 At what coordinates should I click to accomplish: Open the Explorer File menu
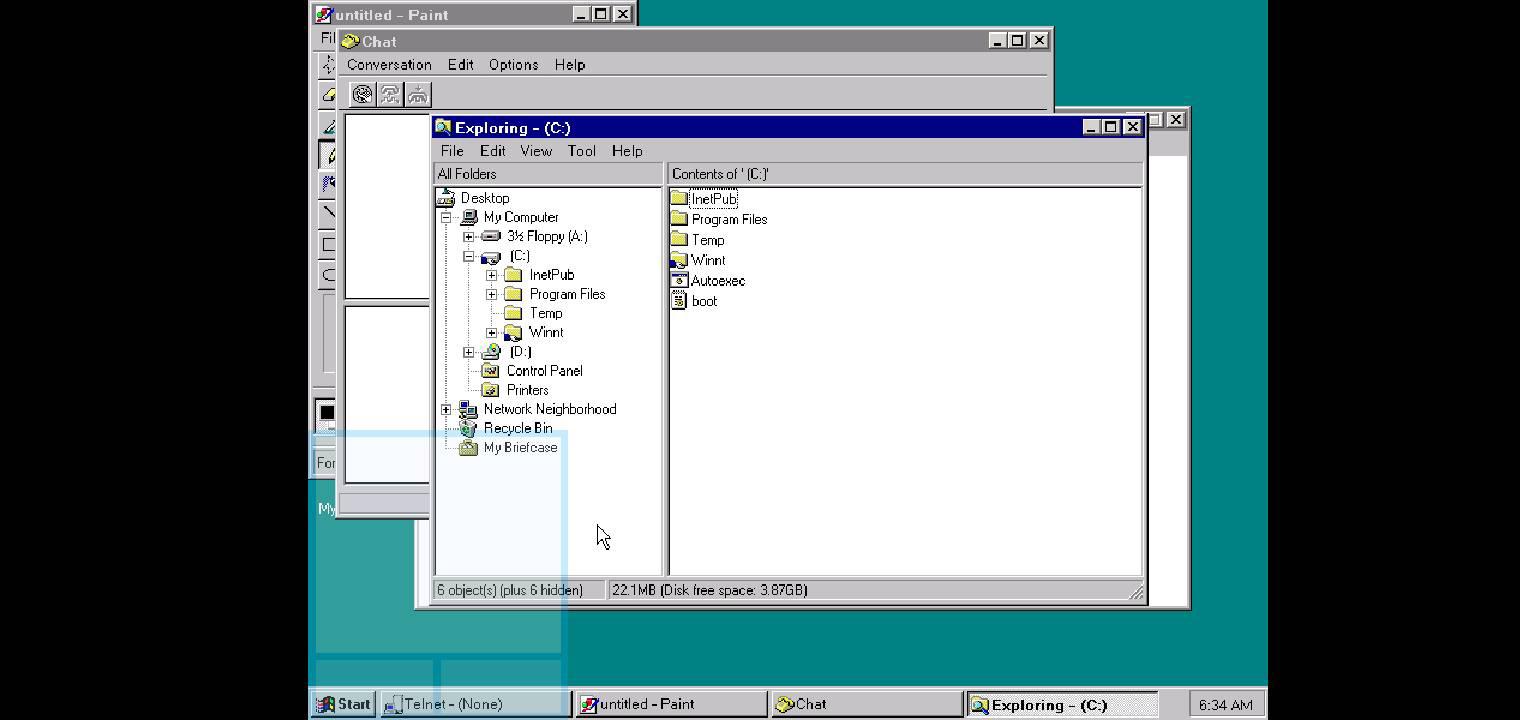pyautogui.click(x=452, y=151)
